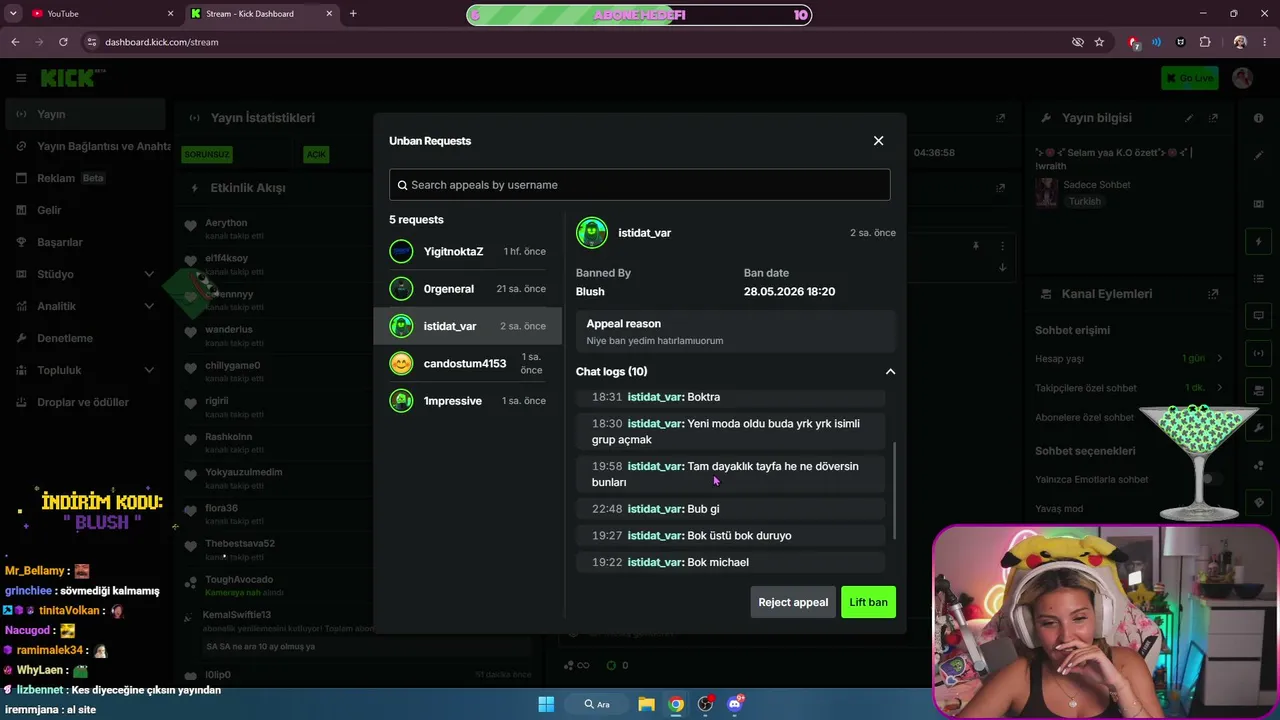
Task: Open a new browser tab
Action: [353, 14]
